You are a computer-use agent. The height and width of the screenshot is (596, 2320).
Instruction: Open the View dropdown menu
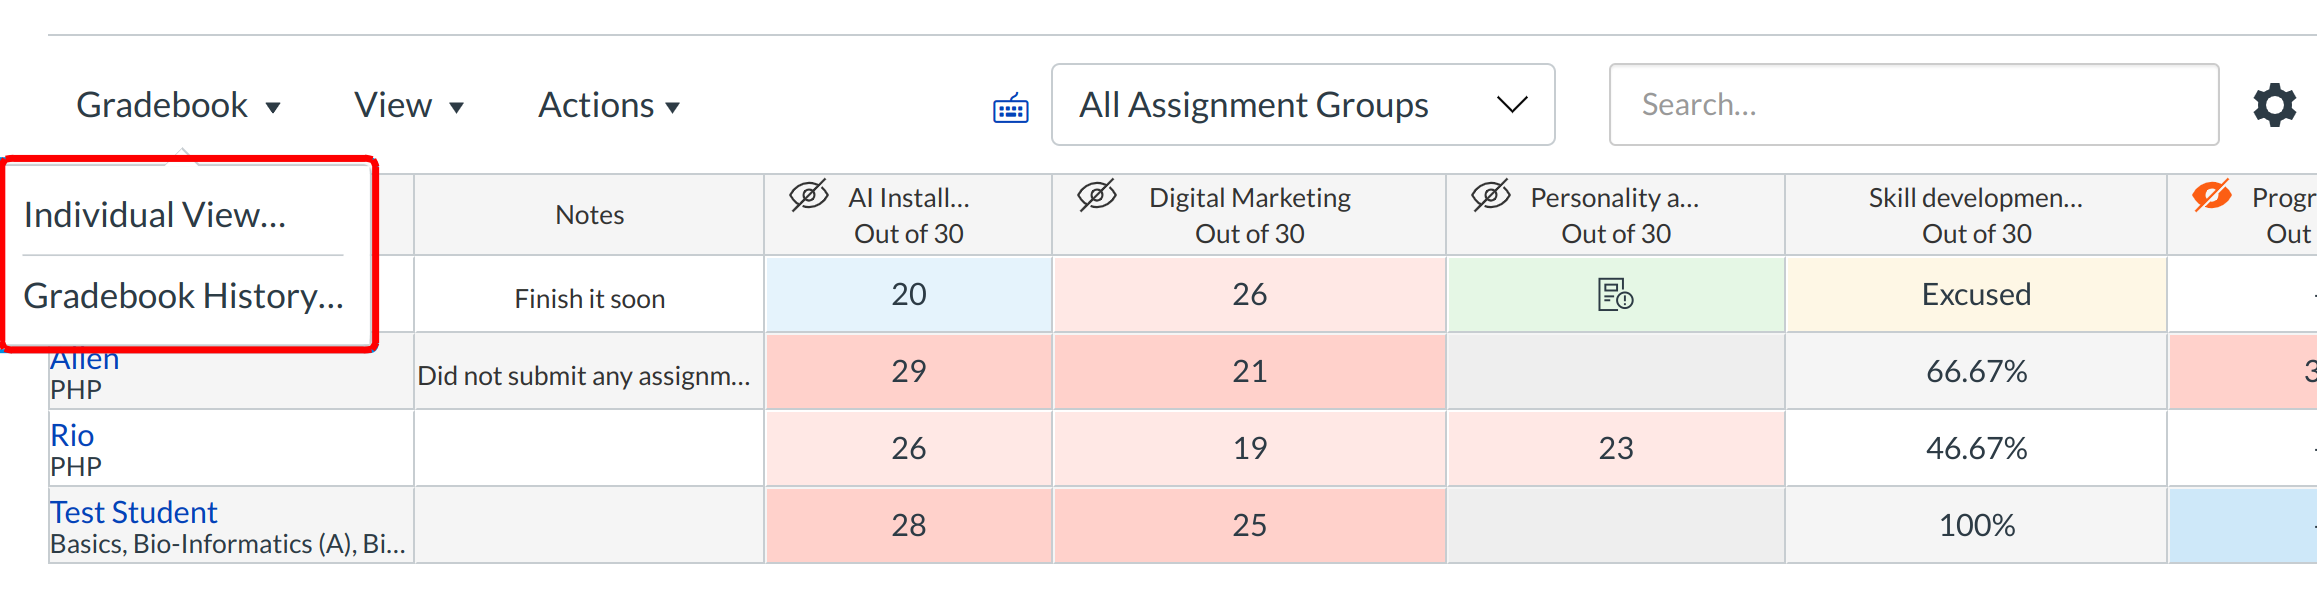point(408,105)
